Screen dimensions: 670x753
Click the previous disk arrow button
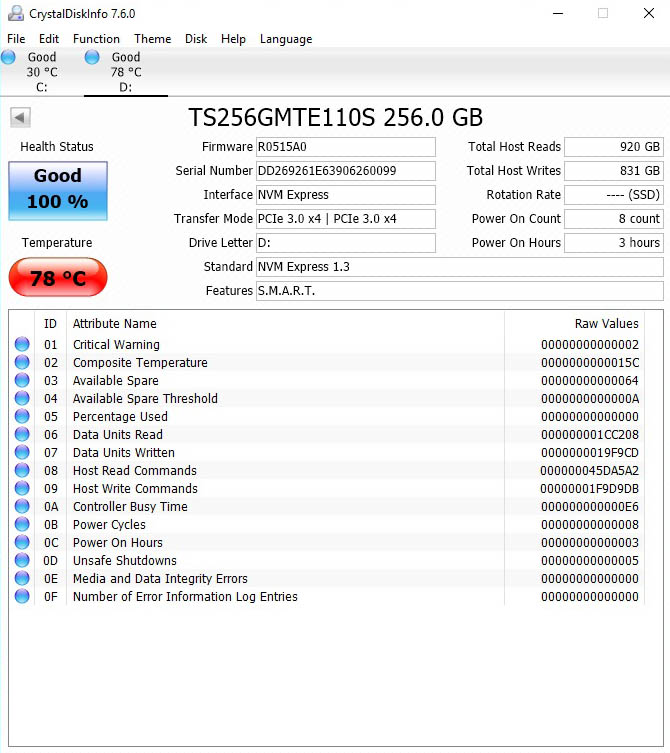20,117
